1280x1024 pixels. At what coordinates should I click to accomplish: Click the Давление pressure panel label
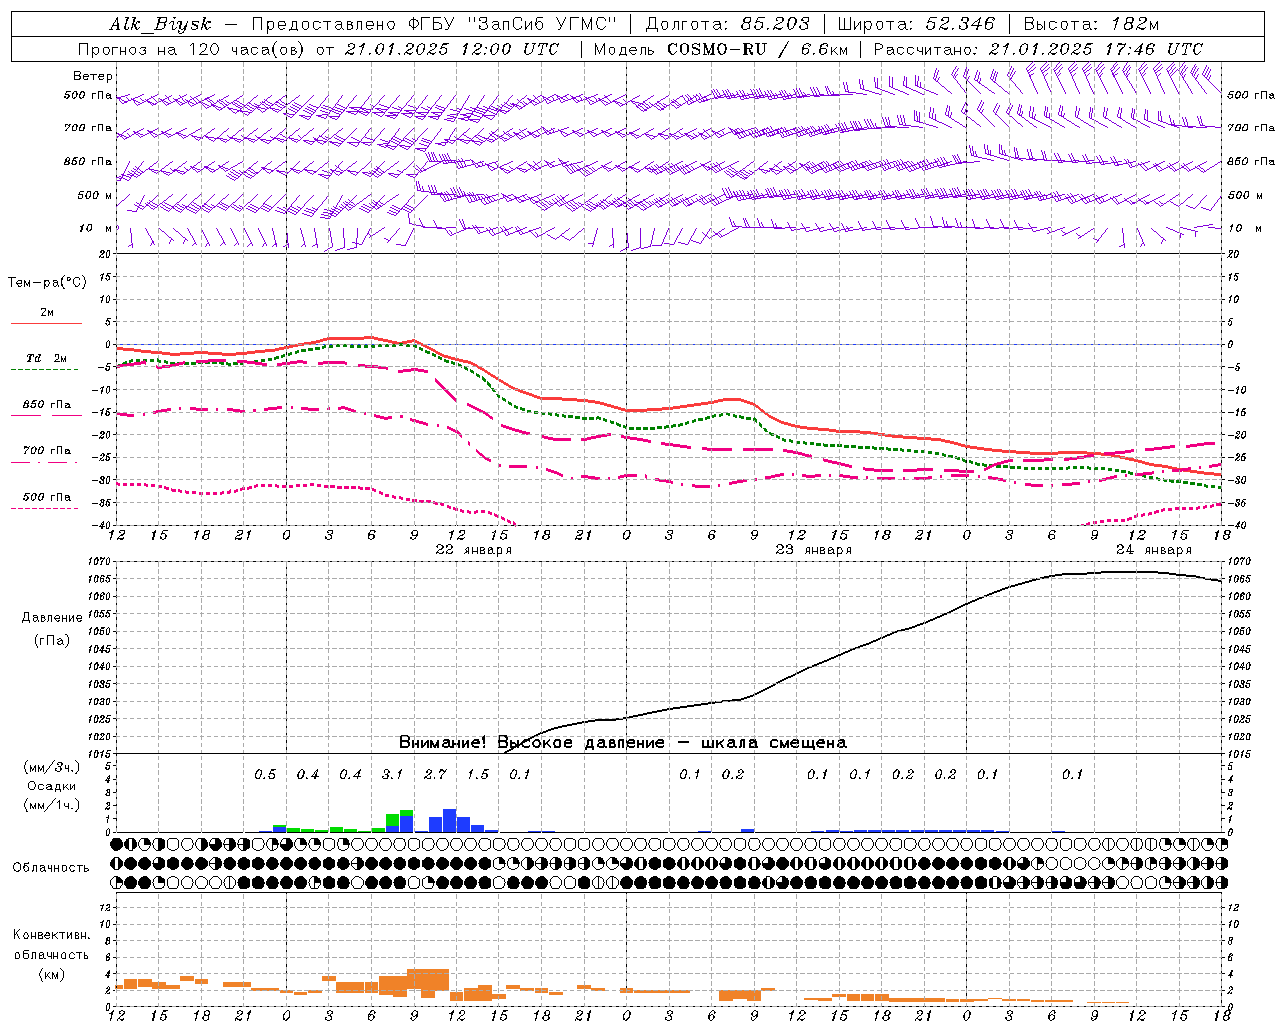[52, 618]
